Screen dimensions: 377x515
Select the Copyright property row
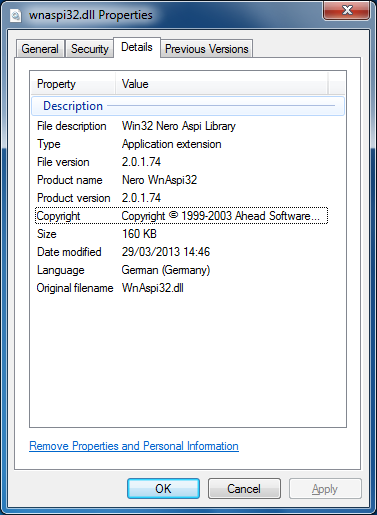tap(182, 216)
